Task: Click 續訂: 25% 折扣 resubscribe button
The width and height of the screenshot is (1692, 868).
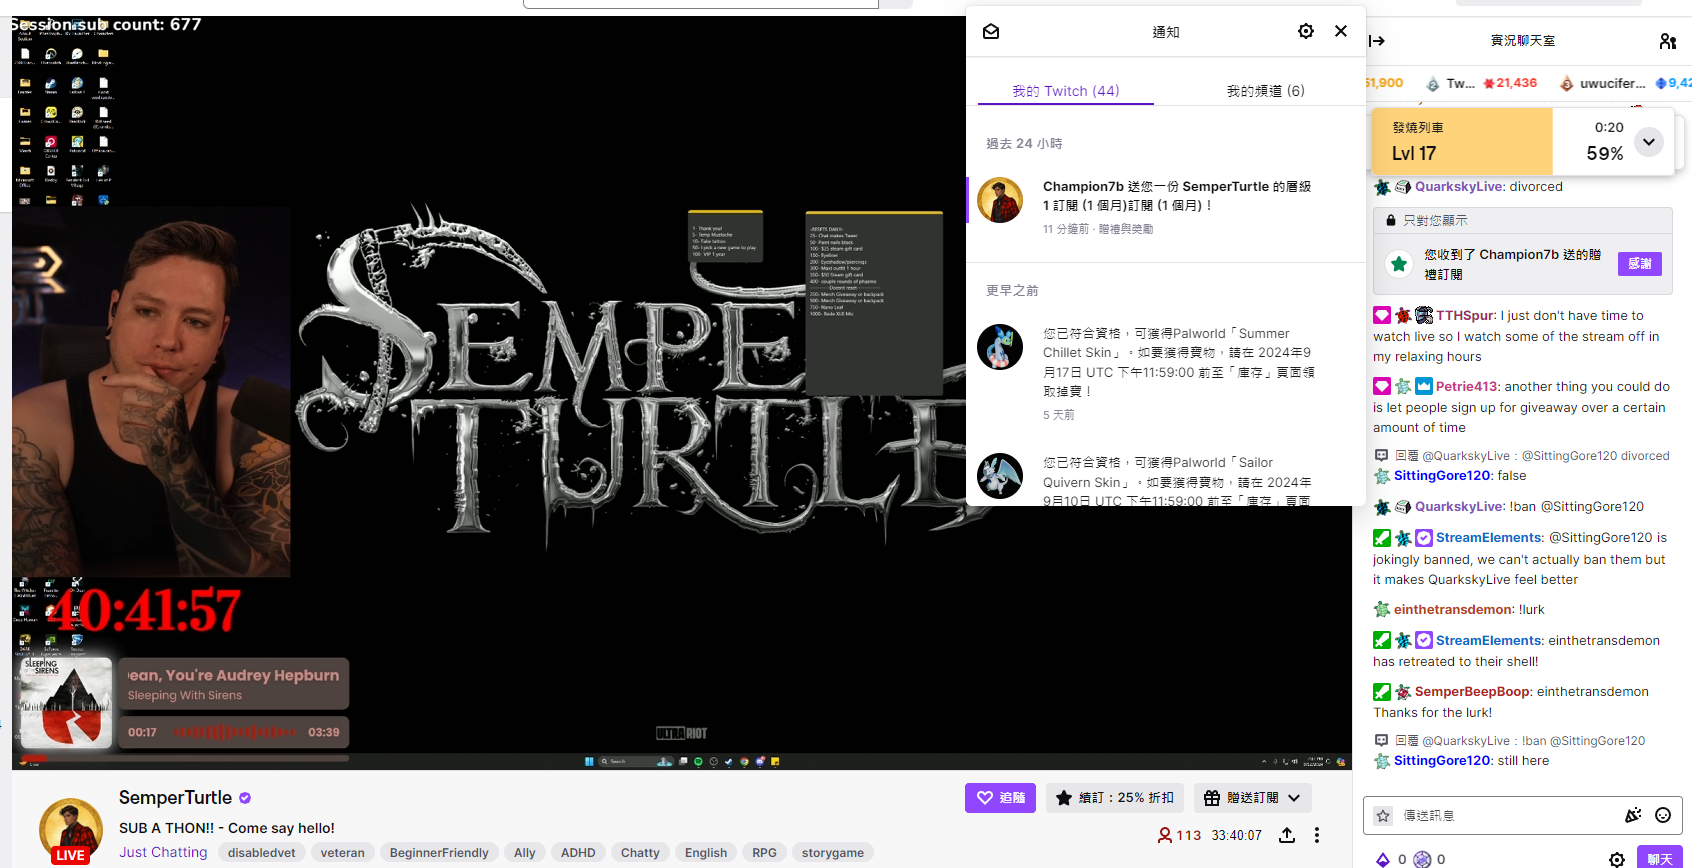Action: tap(1115, 798)
